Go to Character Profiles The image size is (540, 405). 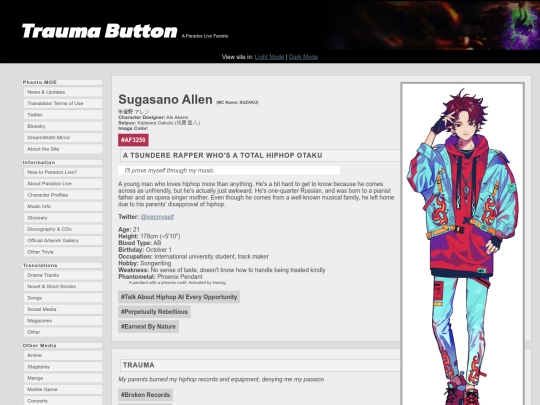point(63,195)
